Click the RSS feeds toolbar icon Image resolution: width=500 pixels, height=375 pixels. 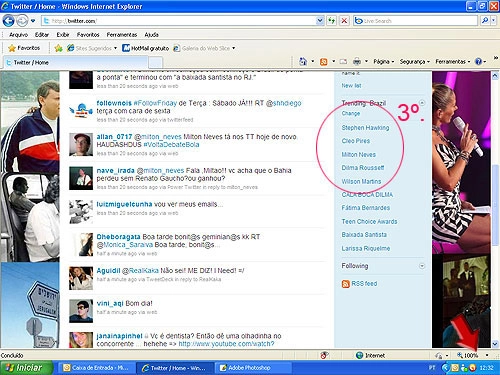coord(323,62)
